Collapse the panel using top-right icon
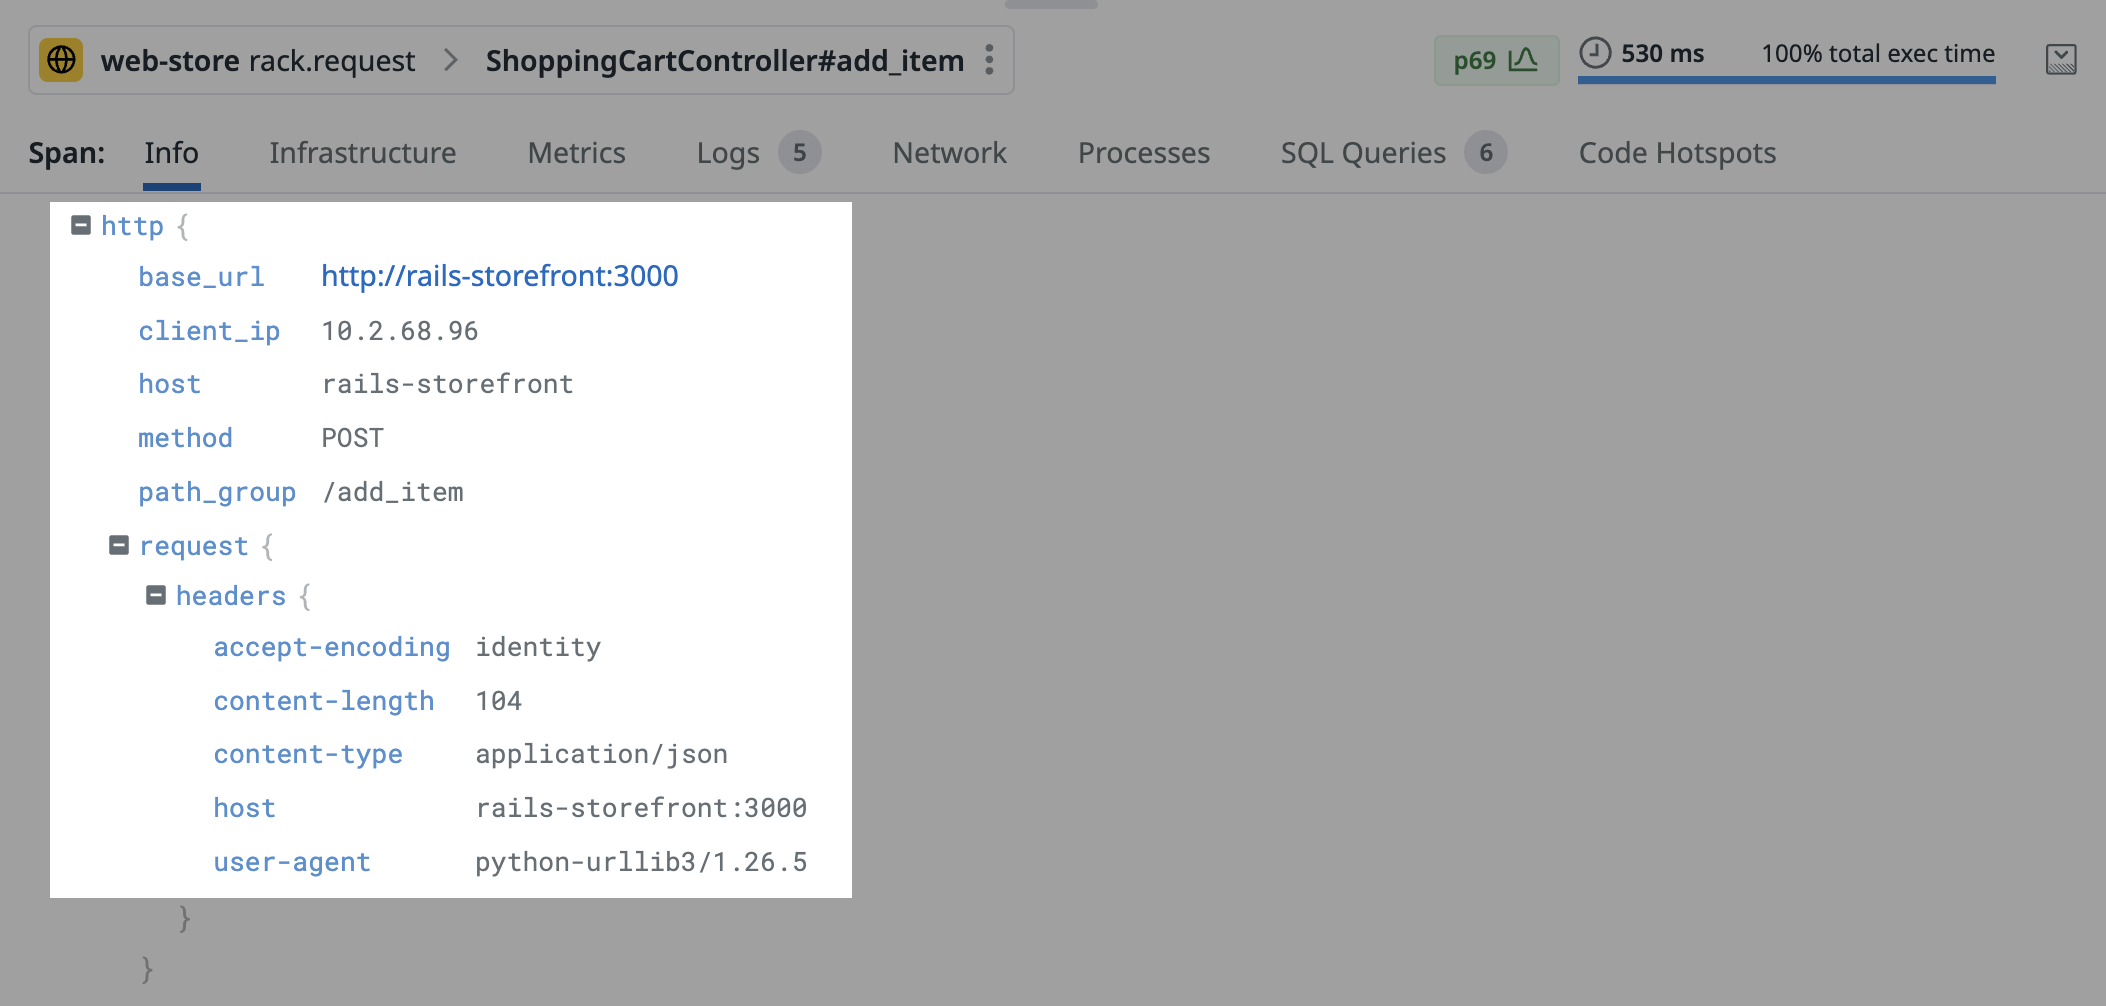2106x1006 pixels. (2061, 60)
